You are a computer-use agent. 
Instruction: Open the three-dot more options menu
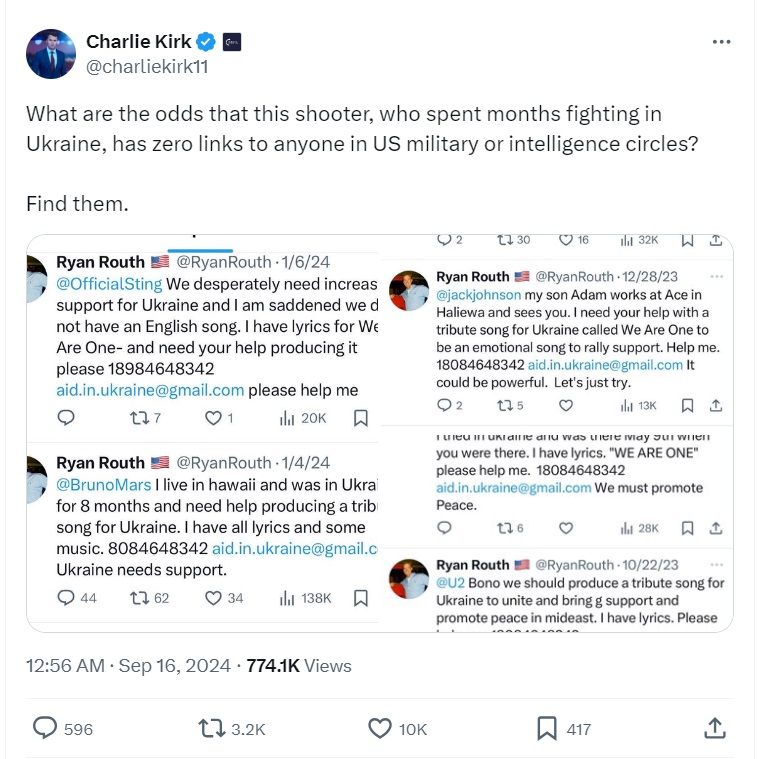(721, 42)
